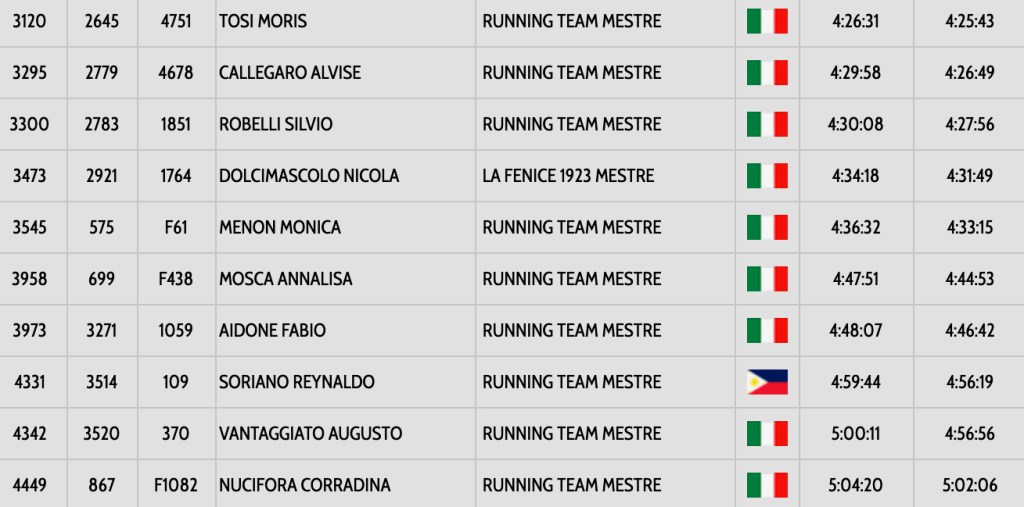Click the team LA FENICE 1923 MESTRE
The image size is (1024, 507).
click(x=568, y=176)
